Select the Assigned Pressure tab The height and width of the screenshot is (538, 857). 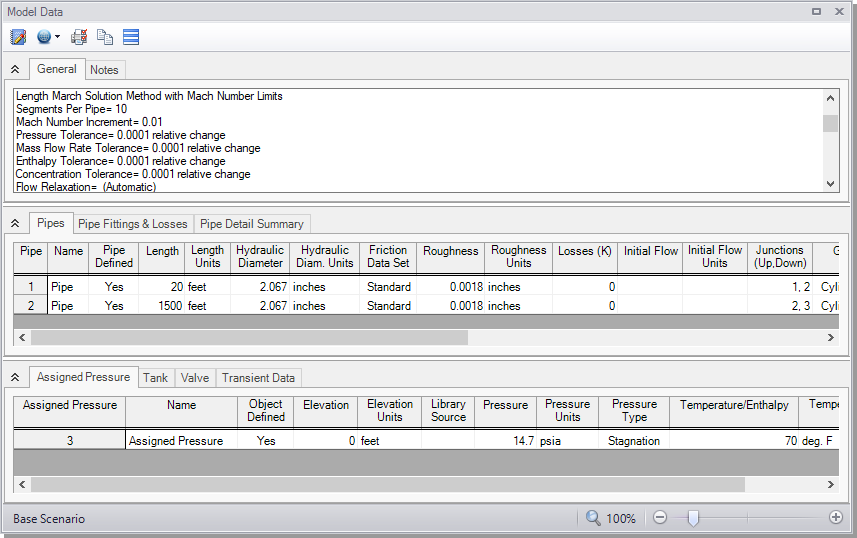(84, 377)
